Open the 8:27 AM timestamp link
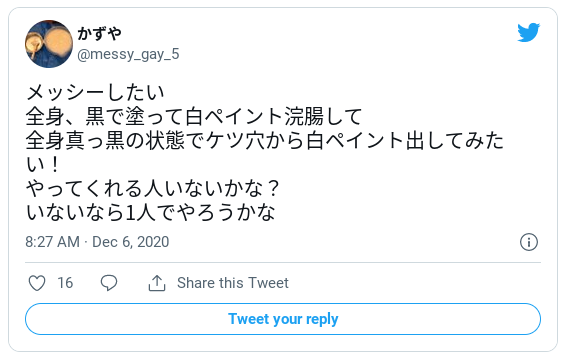 pos(52,242)
